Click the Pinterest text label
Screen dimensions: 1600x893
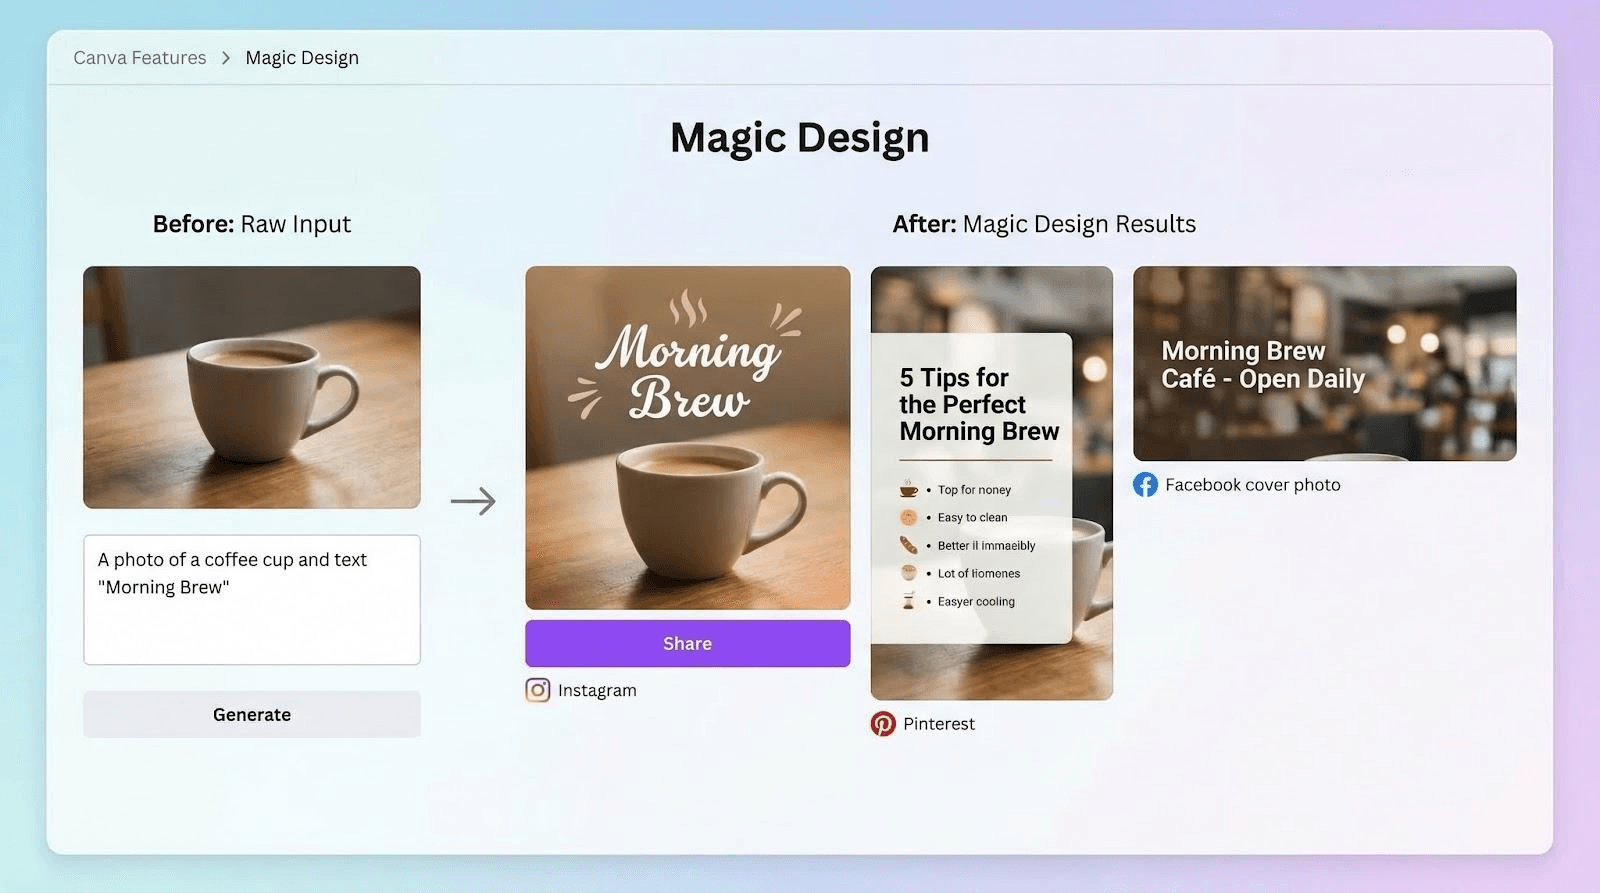tap(938, 724)
